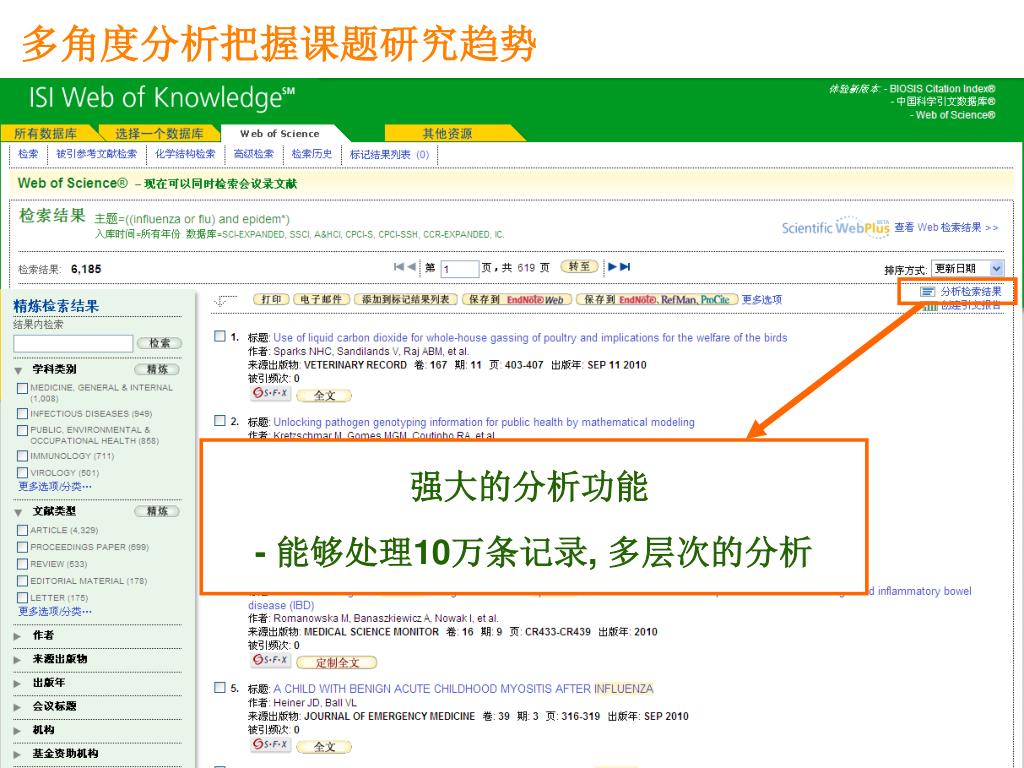Click the 结果内检索 search text box
This screenshot has height=768, width=1024.
[73, 344]
